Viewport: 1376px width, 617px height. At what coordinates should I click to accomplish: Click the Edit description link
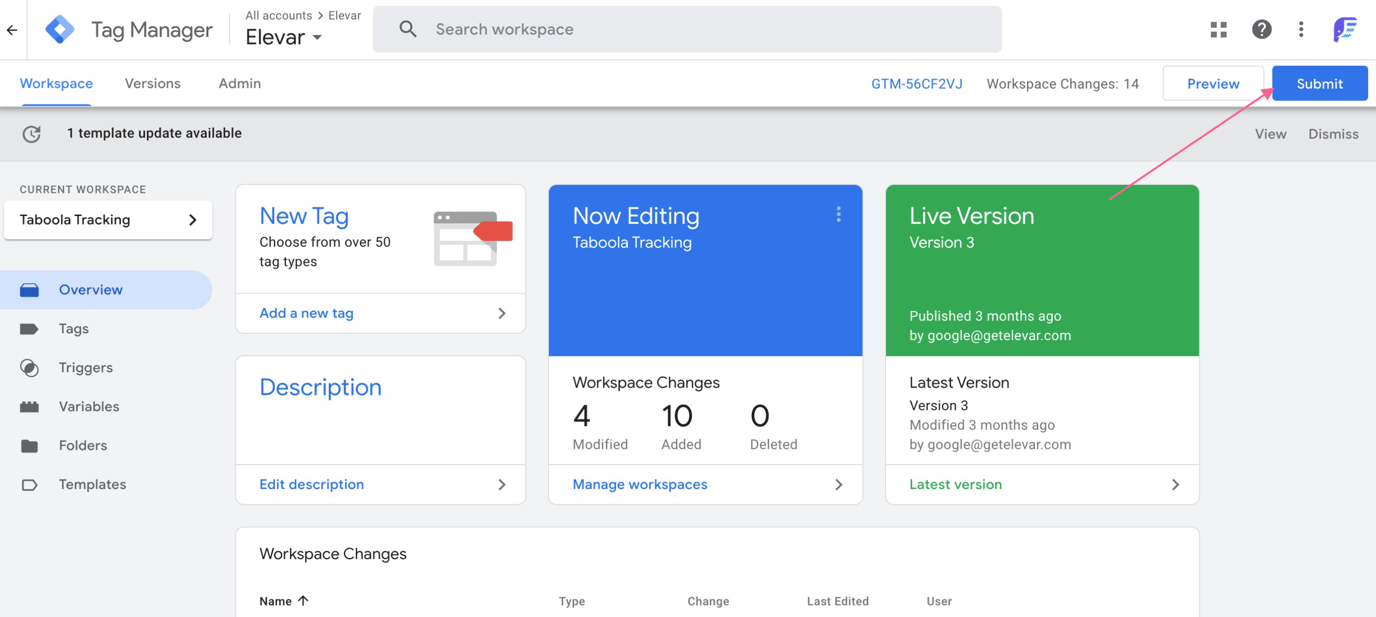coord(311,484)
